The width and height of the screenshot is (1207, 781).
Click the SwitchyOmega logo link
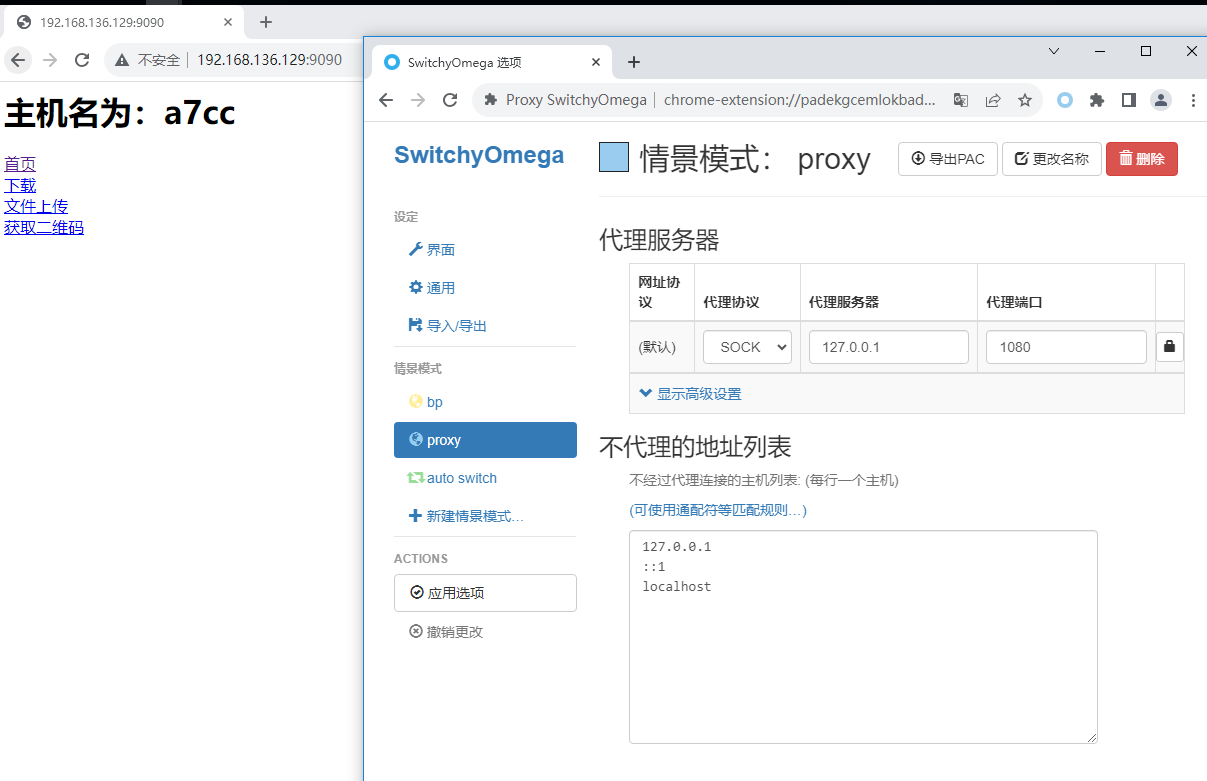tap(479, 155)
